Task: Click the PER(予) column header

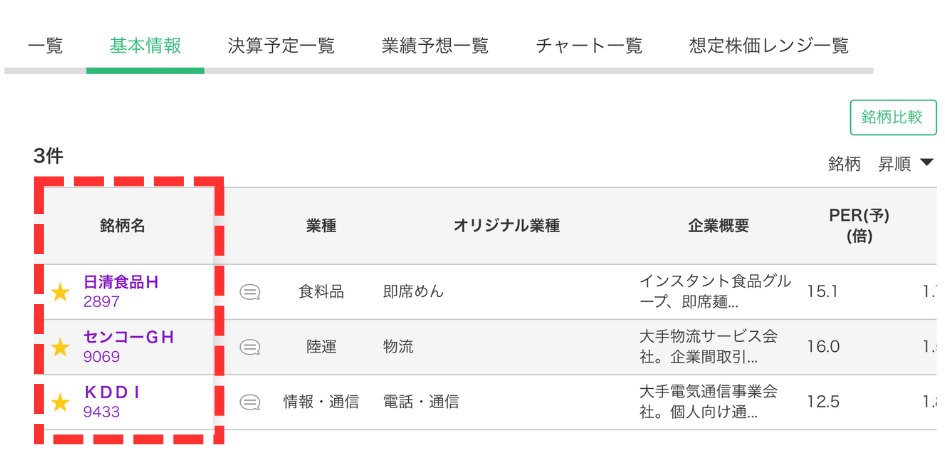Action: (859, 226)
